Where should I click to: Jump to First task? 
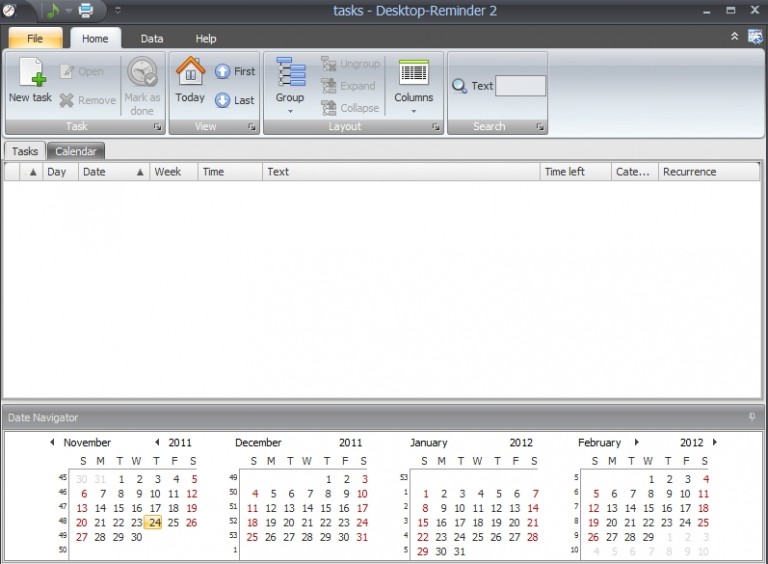235,71
